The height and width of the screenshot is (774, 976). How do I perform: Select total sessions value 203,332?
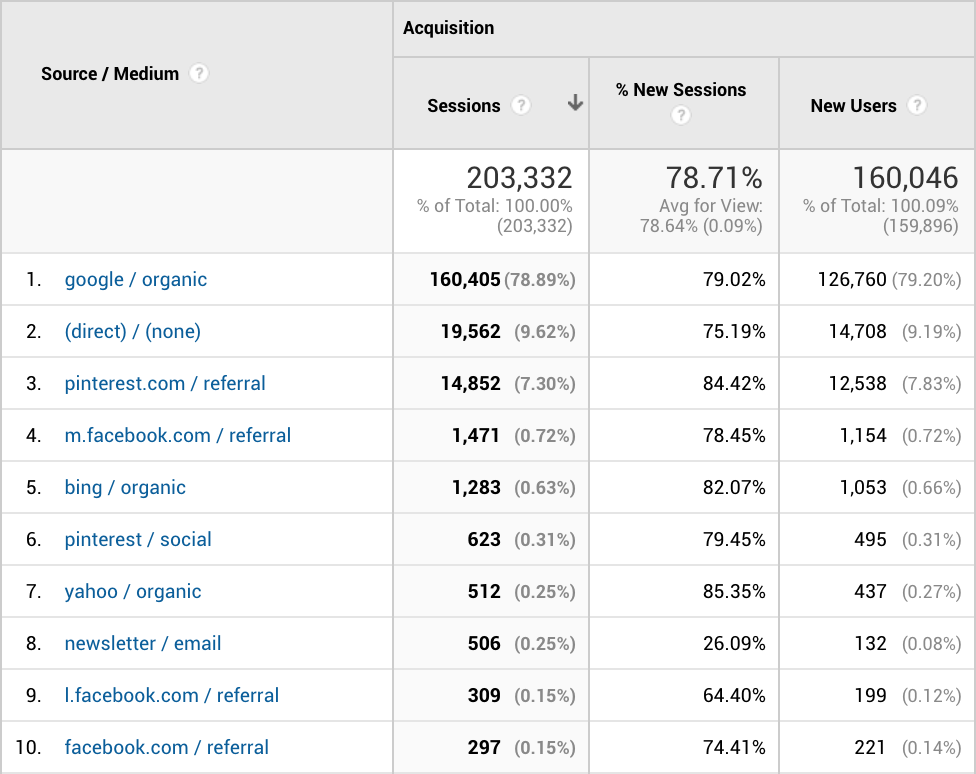tap(519, 178)
